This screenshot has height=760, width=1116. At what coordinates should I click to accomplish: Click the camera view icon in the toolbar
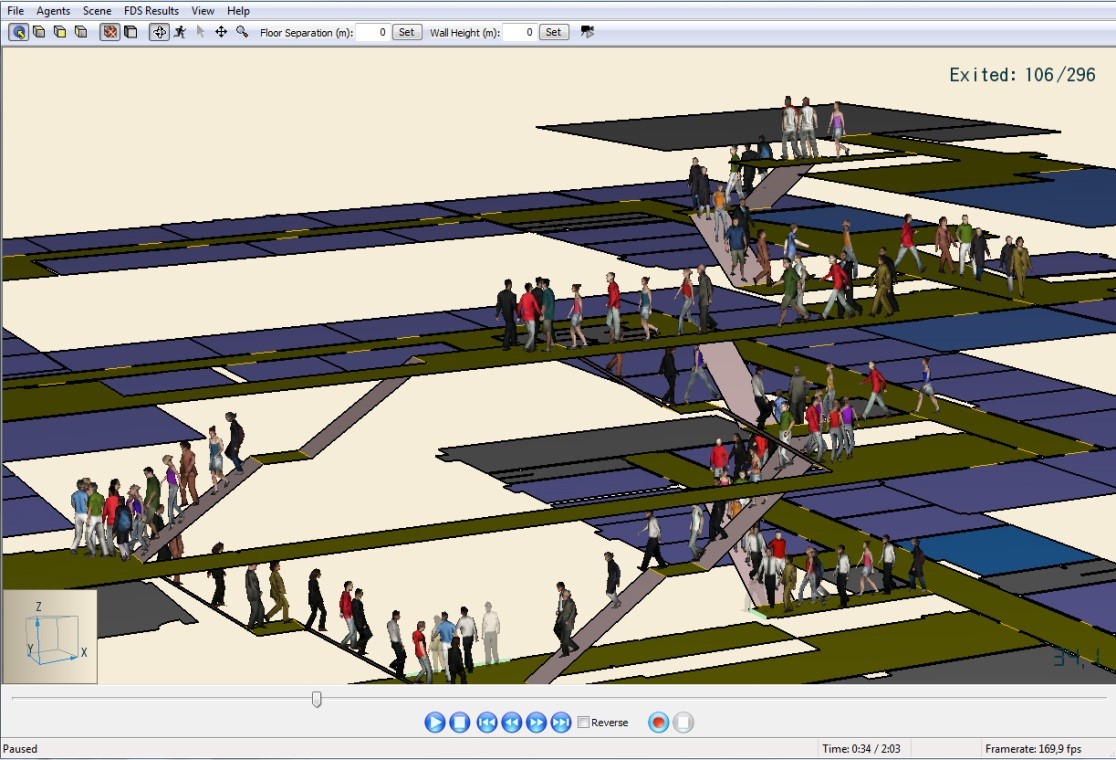pos(587,32)
